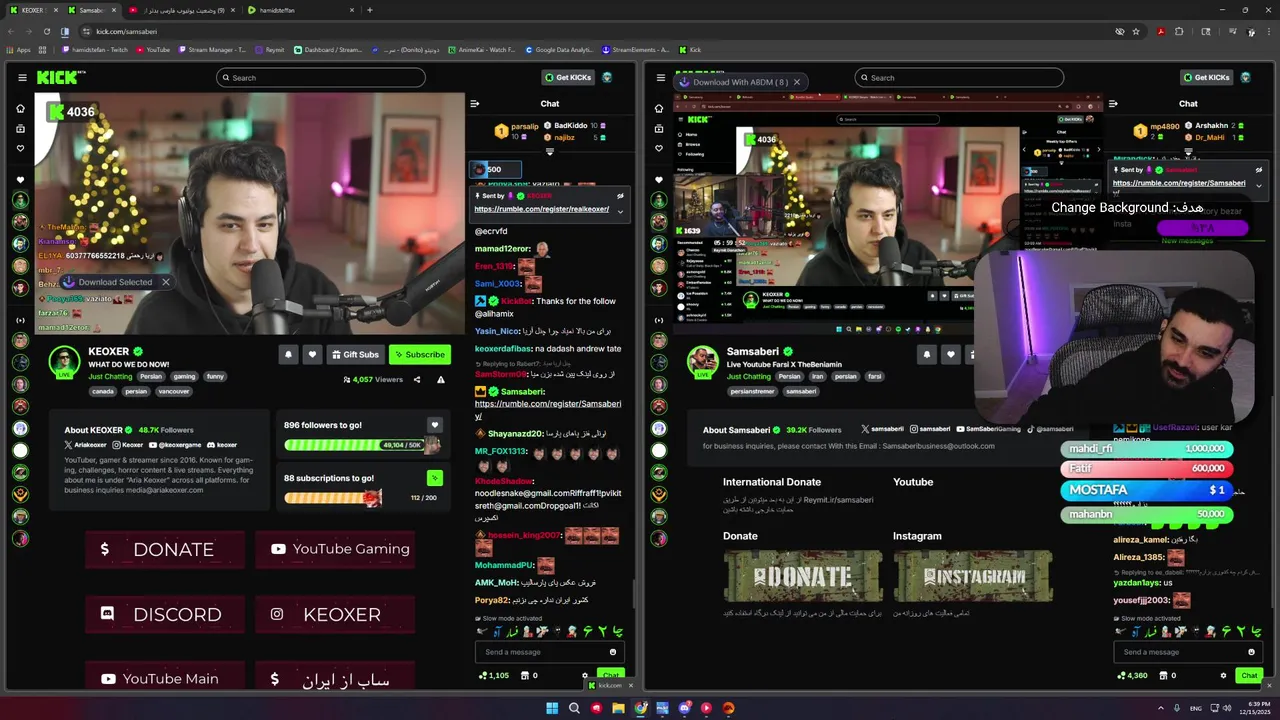Open the Stream Manager bookmark

click(x=212, y=49)
